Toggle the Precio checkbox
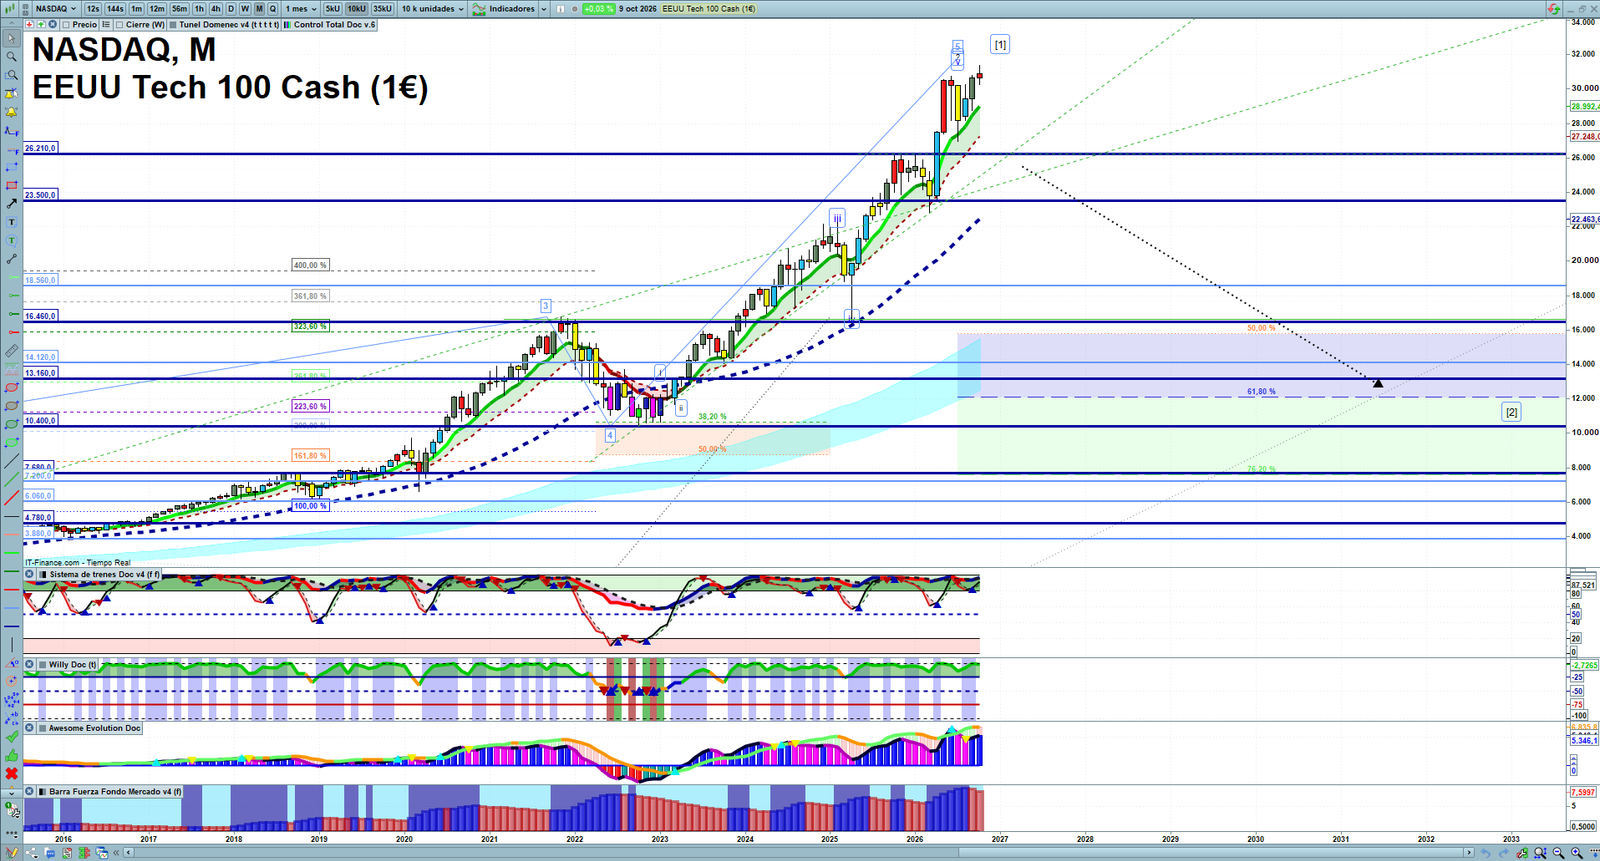 tap(66, 24)
